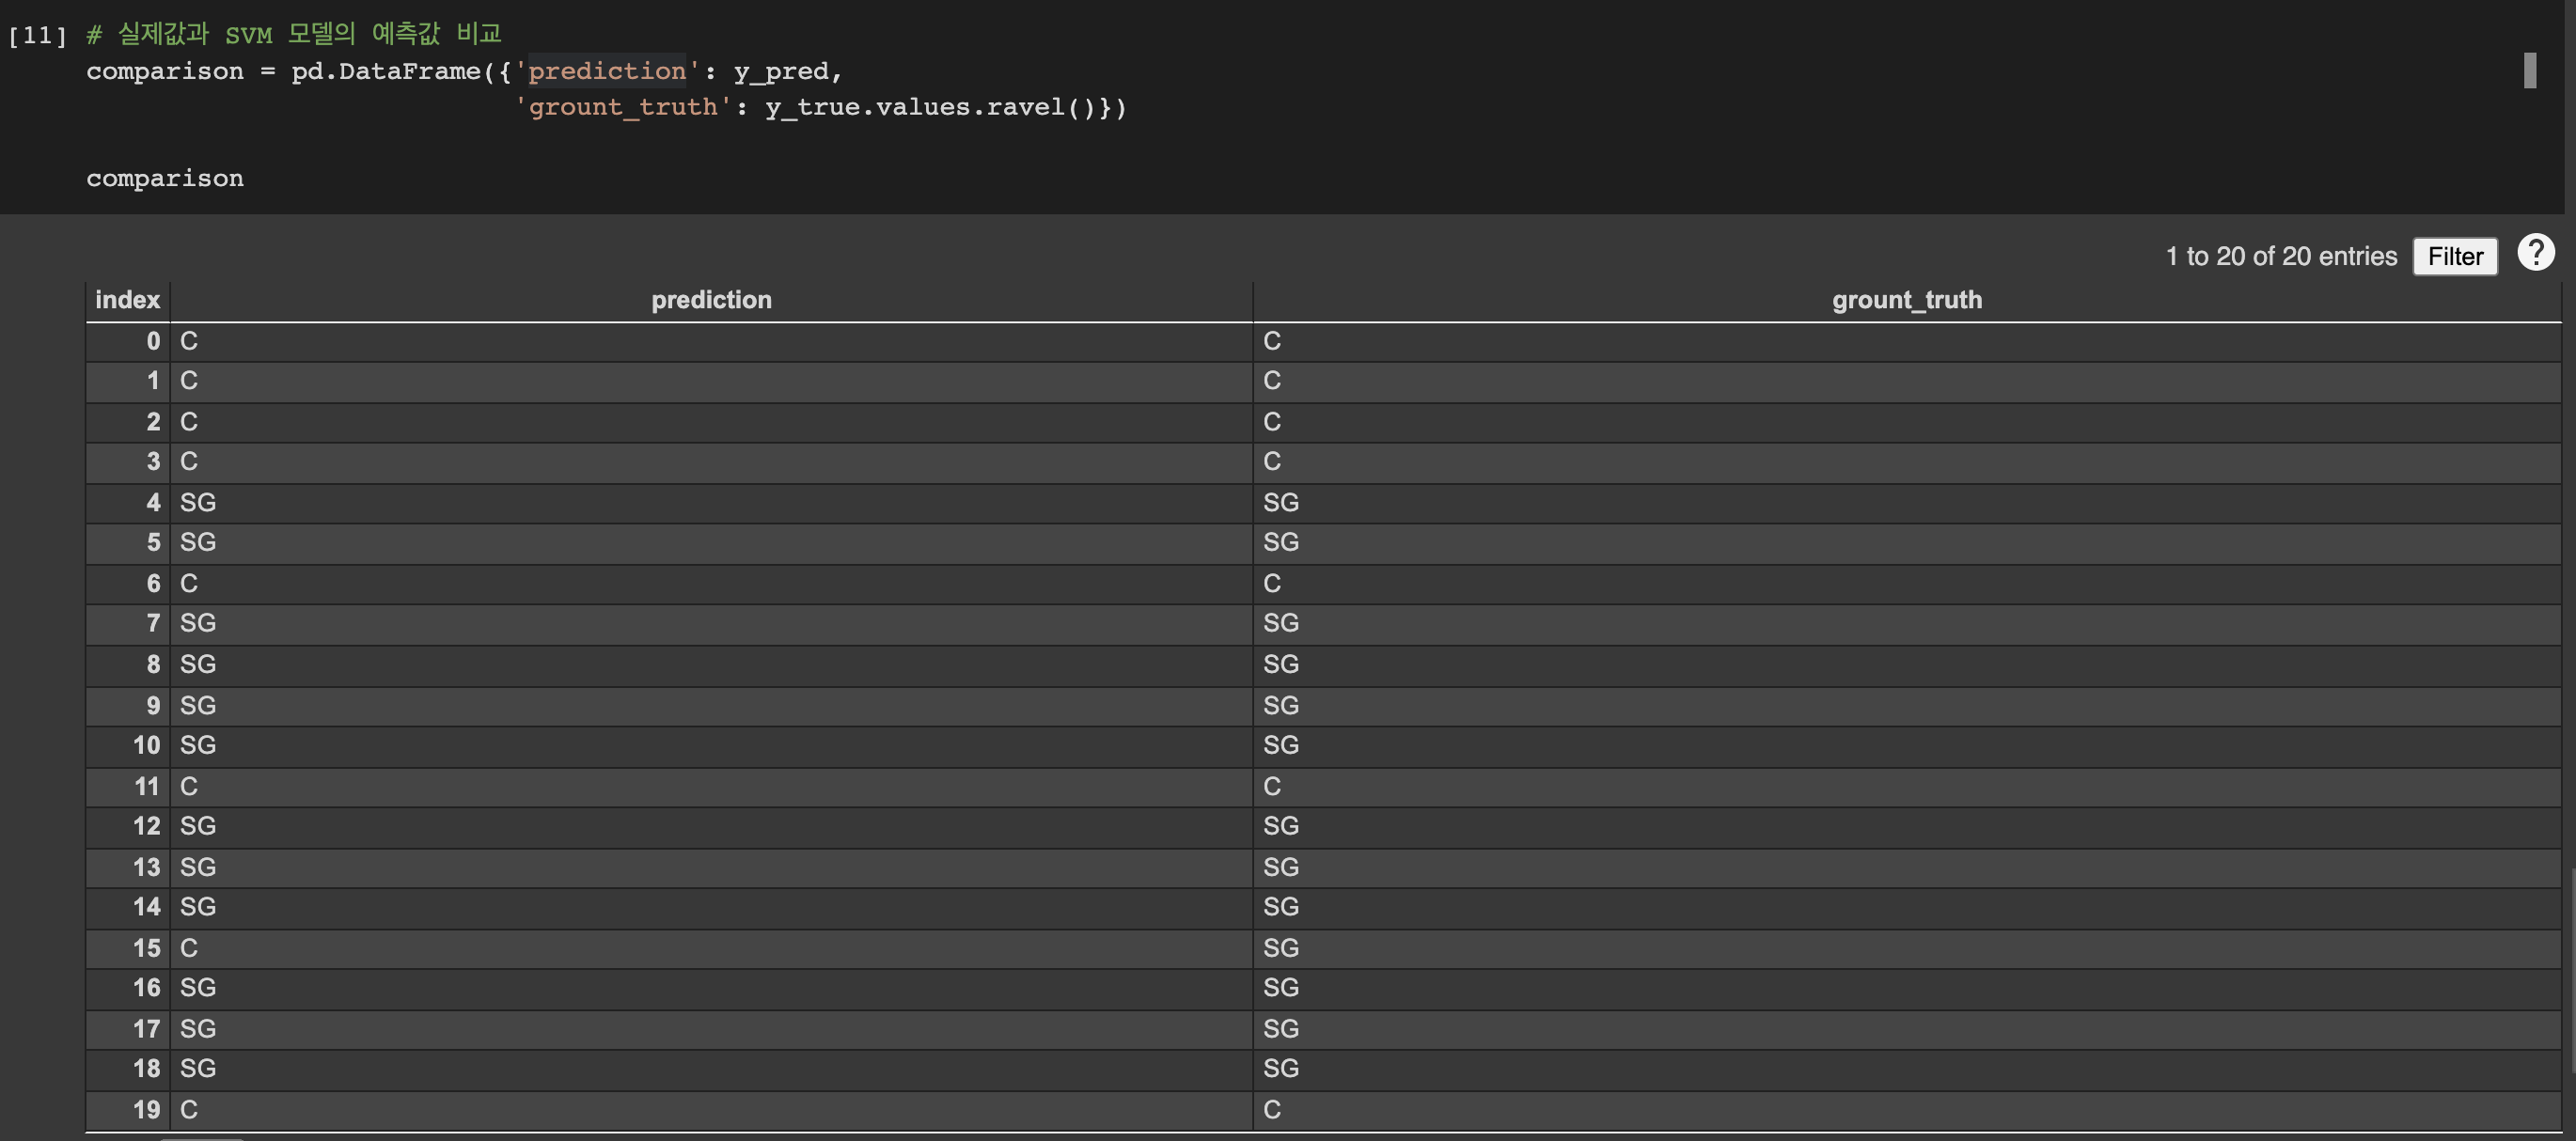Image resolution: width=2576 pixels, height=1141 pixels.
Task: Click the row index 0 cell
Action: (152, 341)
